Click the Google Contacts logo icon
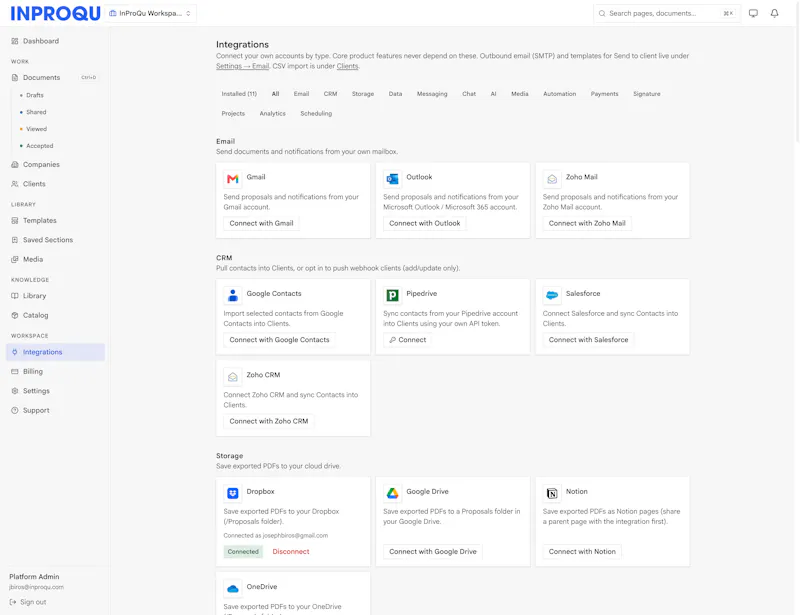This screenshot has width=800, height=615. [x=233, y=296]
